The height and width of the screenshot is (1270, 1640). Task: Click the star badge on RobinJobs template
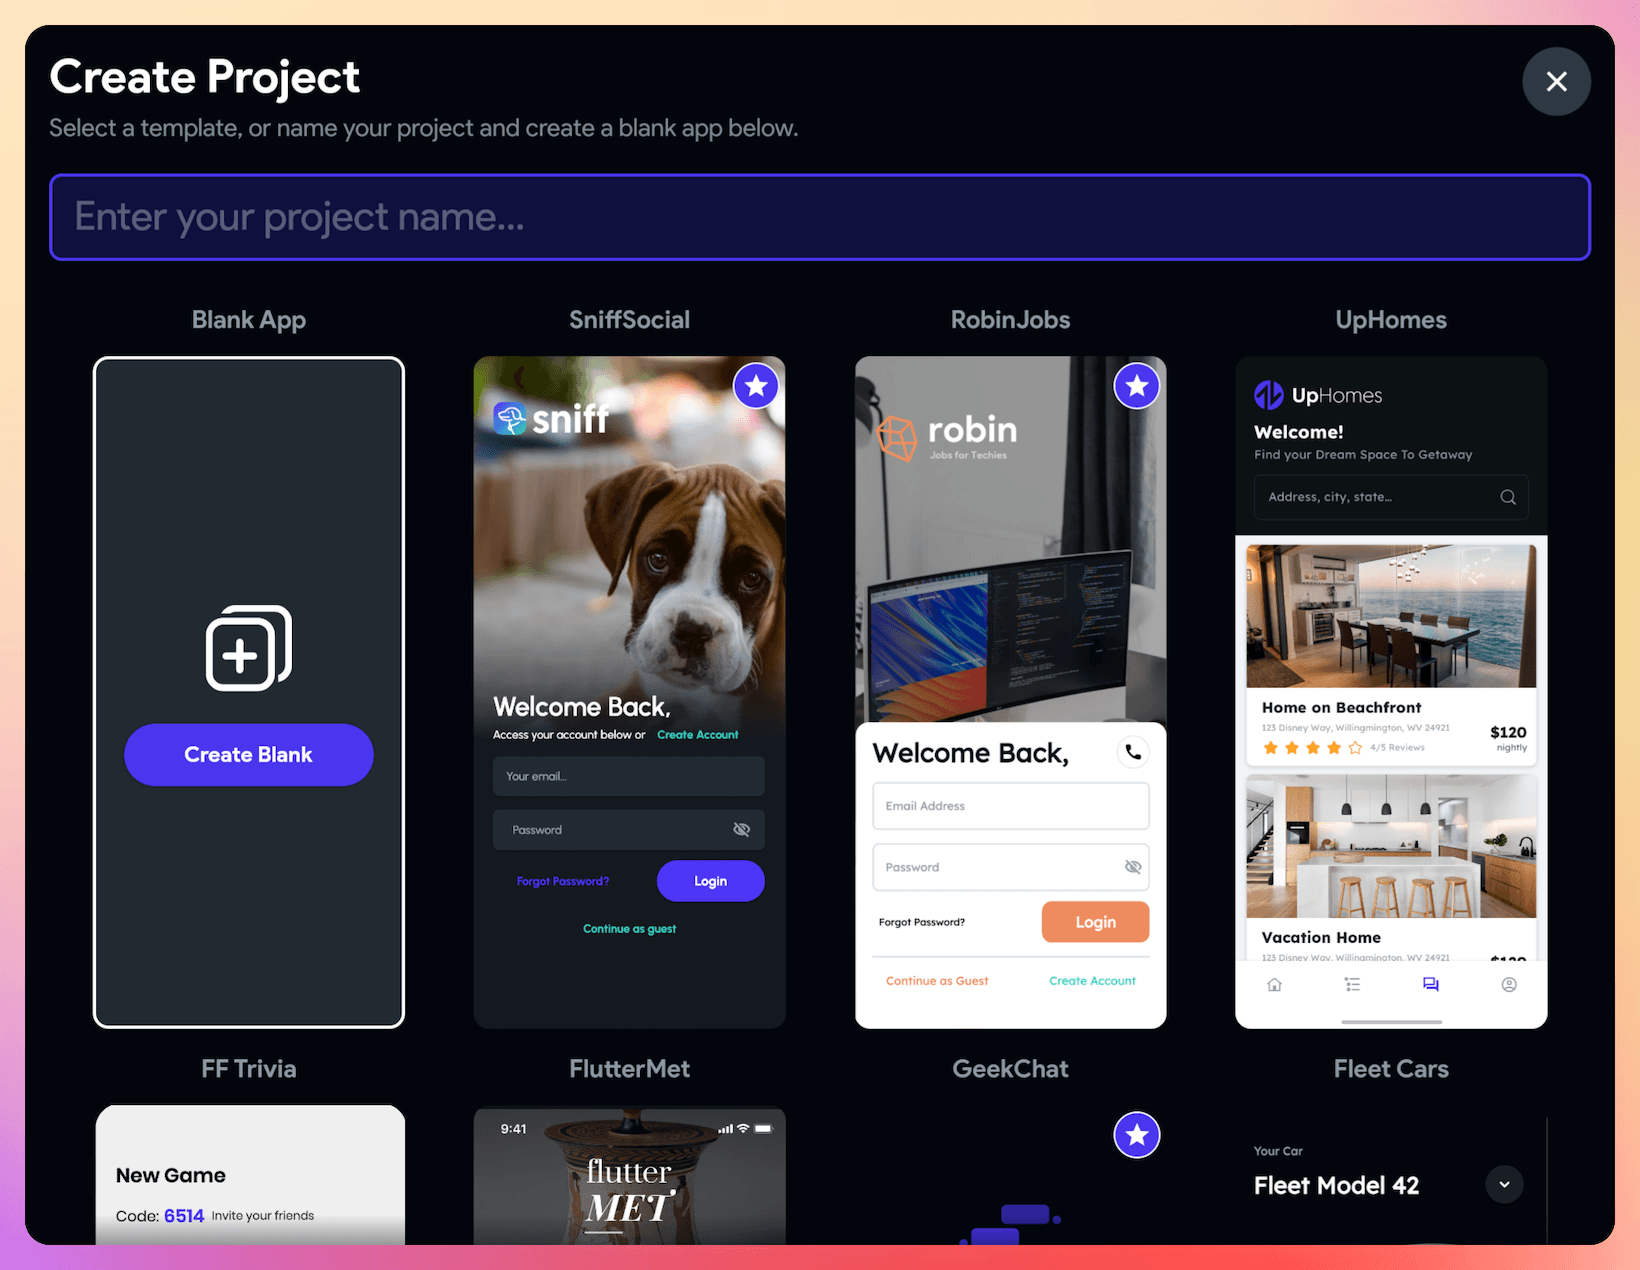1137,386
